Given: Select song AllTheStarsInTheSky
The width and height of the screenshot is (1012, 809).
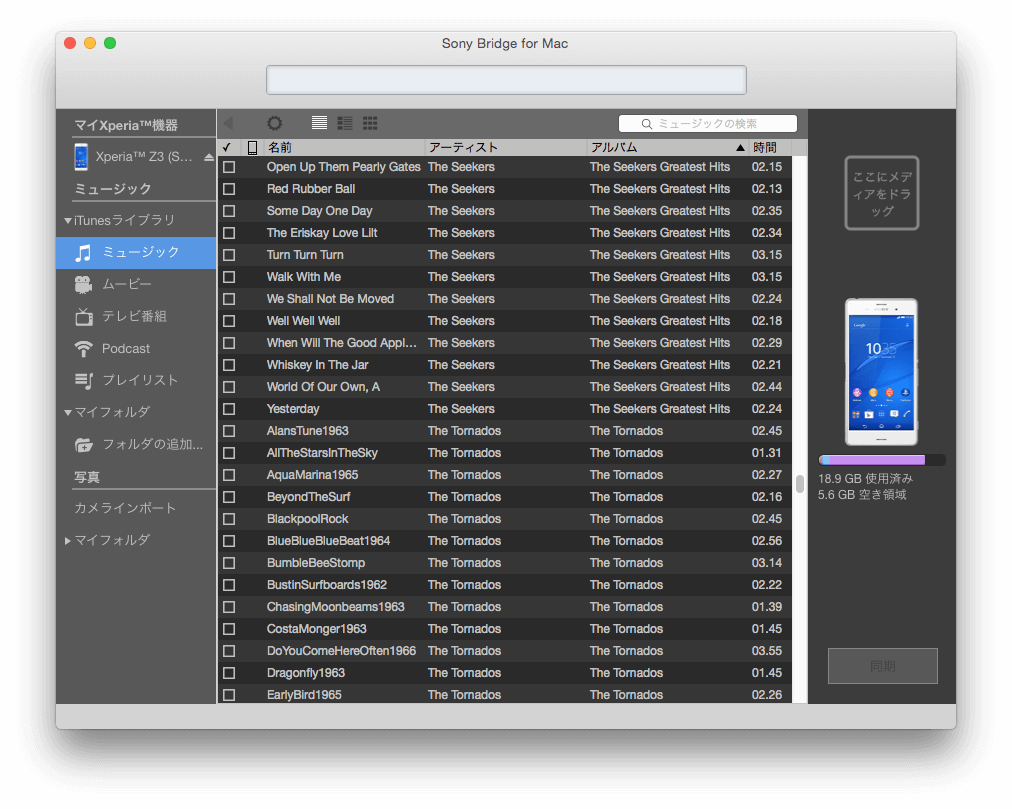Looking at the screenshot, I should point(322,453).
